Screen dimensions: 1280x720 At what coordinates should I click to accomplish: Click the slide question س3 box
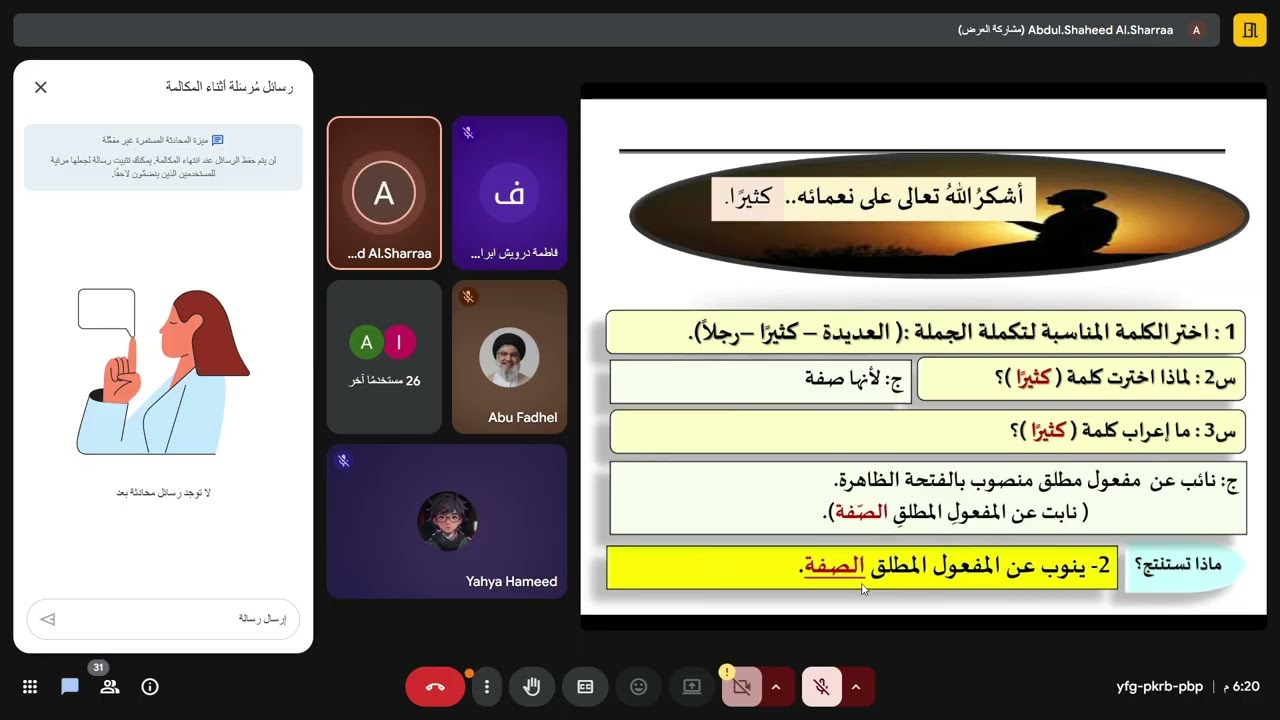[x=927, y=431]
